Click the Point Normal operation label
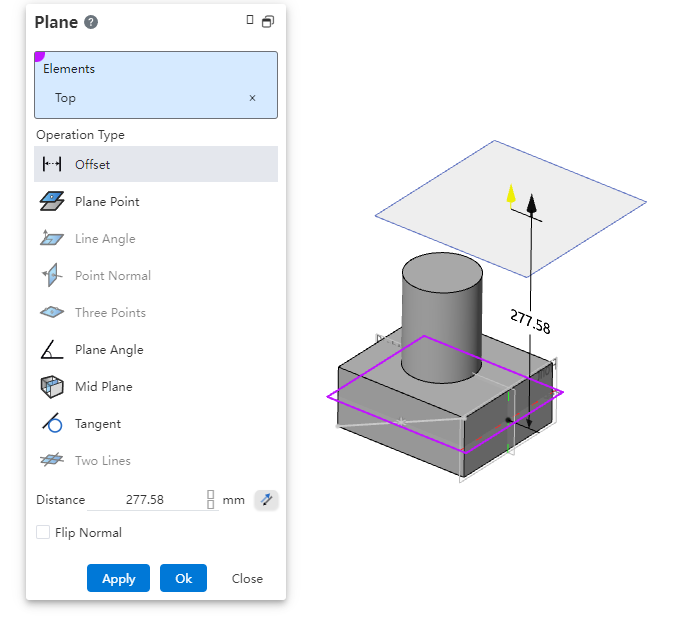Screen dimensions: 677x644 coord(113,275)
